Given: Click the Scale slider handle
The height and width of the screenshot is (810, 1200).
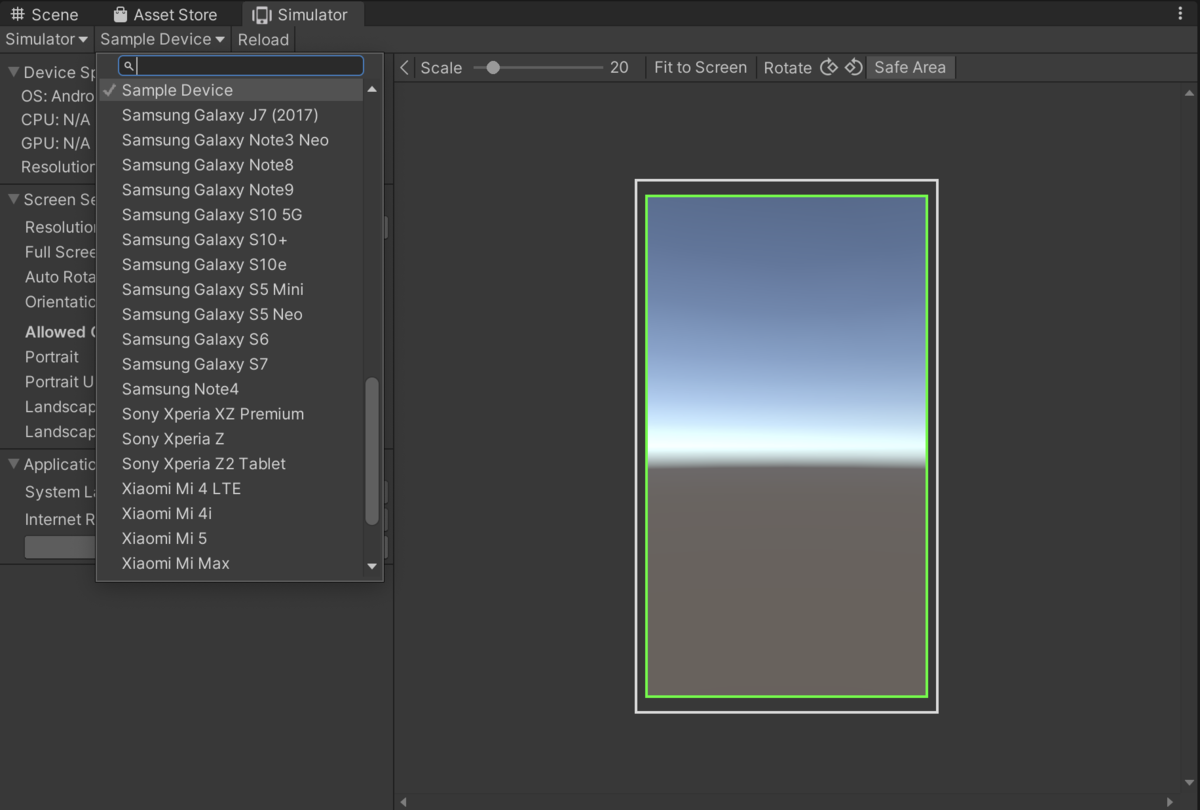Looking at the screenshot, I should [x=493, y=67].
